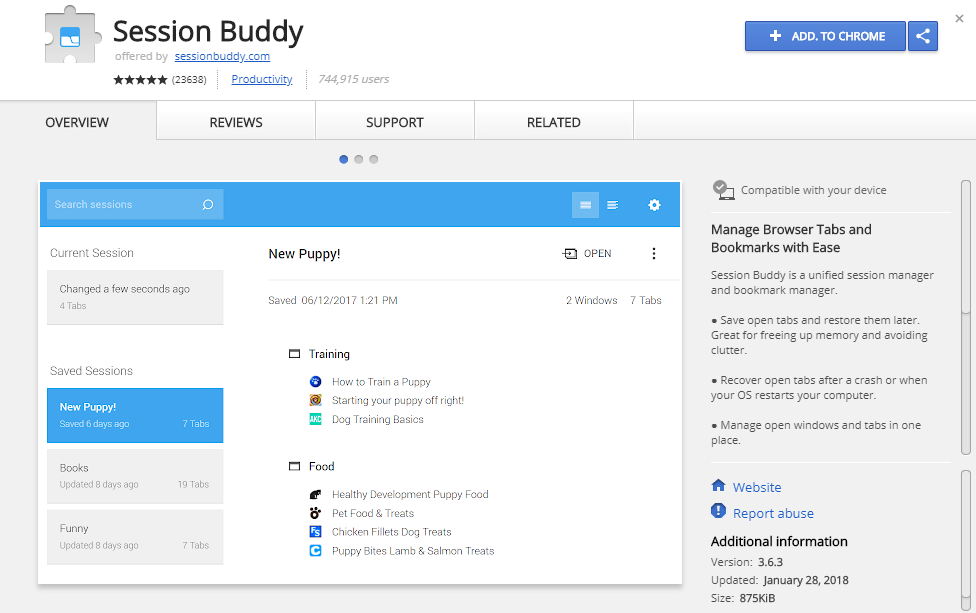This screenshot has height=613, width=976.
Task: Click the share icon button
Action: point(923,36)
